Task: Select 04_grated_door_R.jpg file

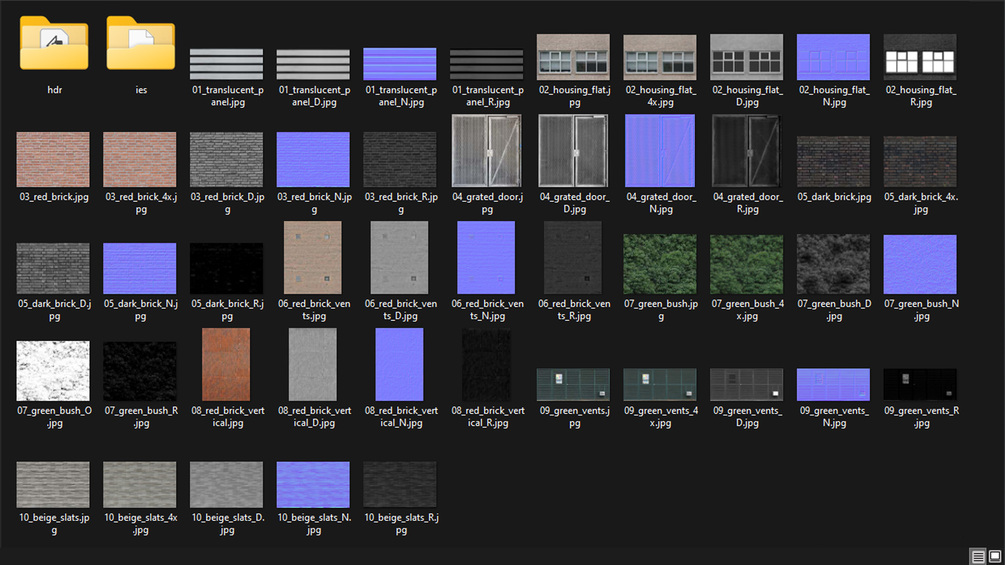Action: point(746,151)
